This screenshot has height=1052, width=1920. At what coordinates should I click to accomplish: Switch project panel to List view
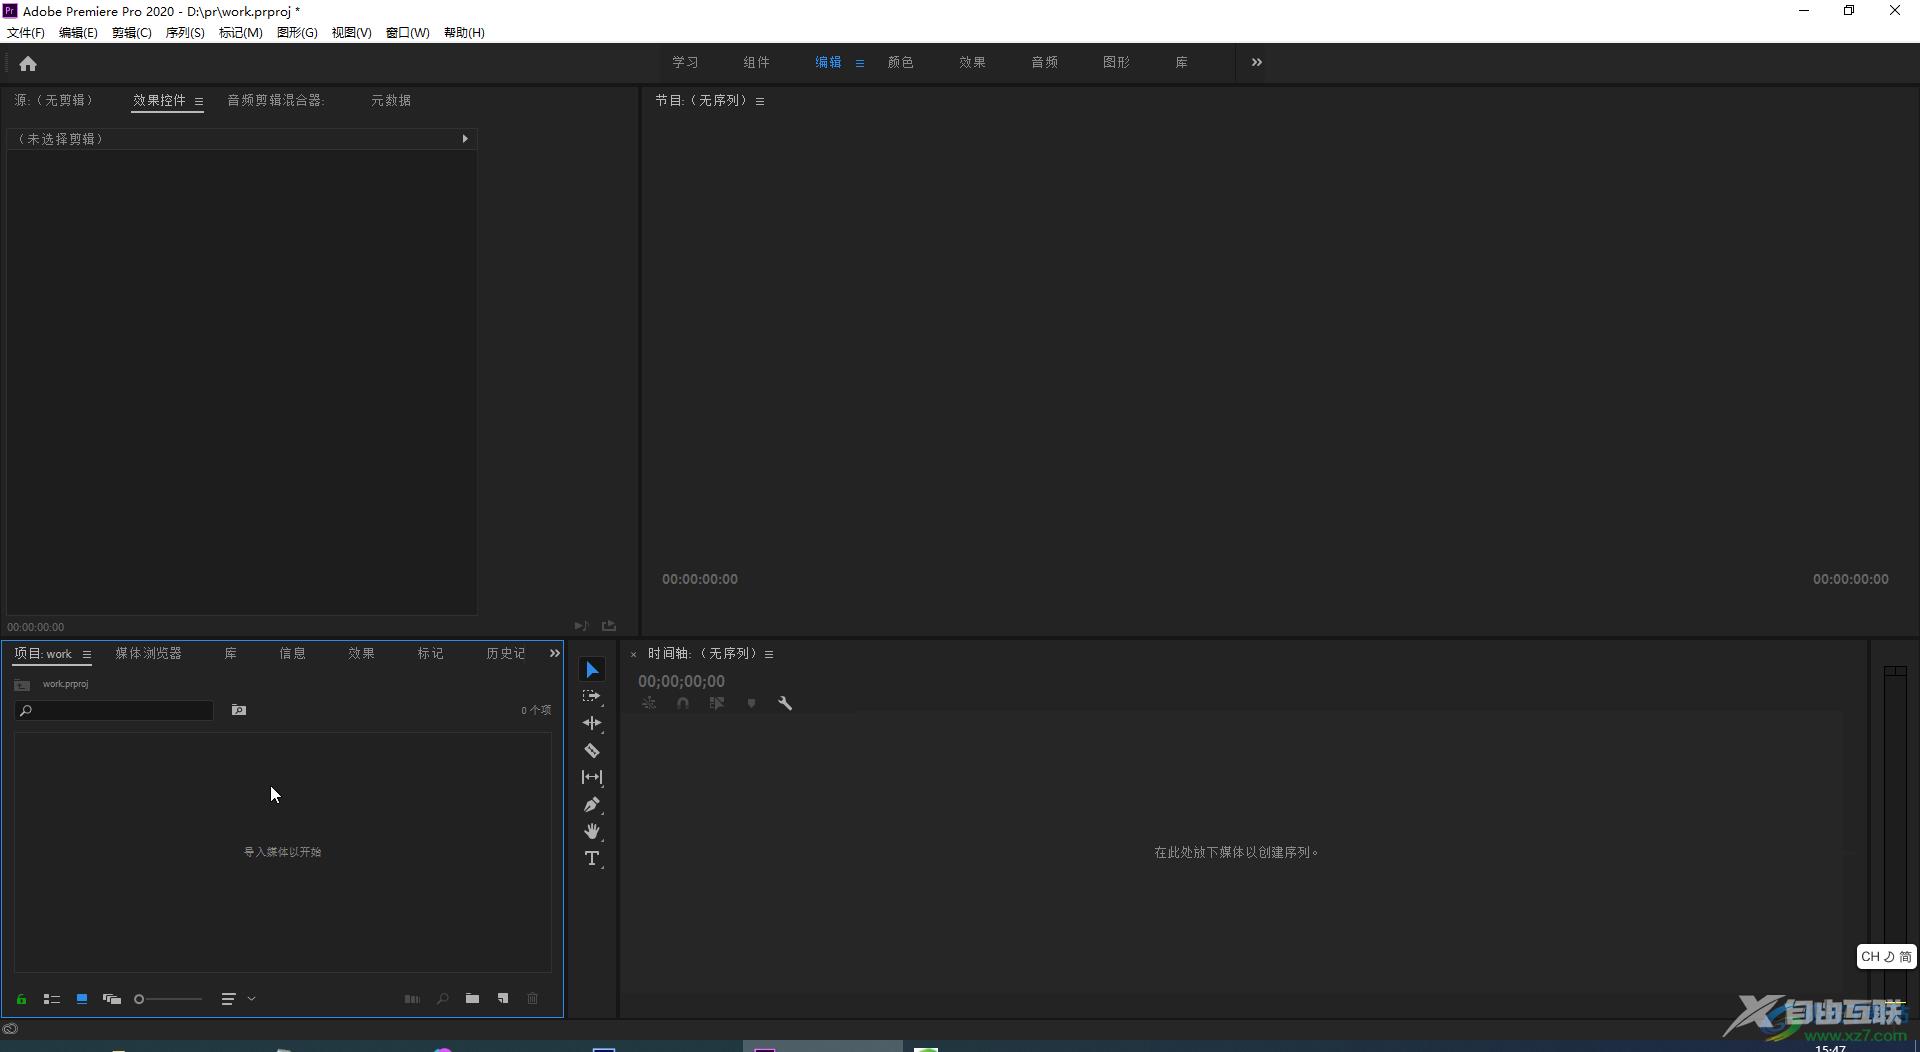(x=52, y=999)
